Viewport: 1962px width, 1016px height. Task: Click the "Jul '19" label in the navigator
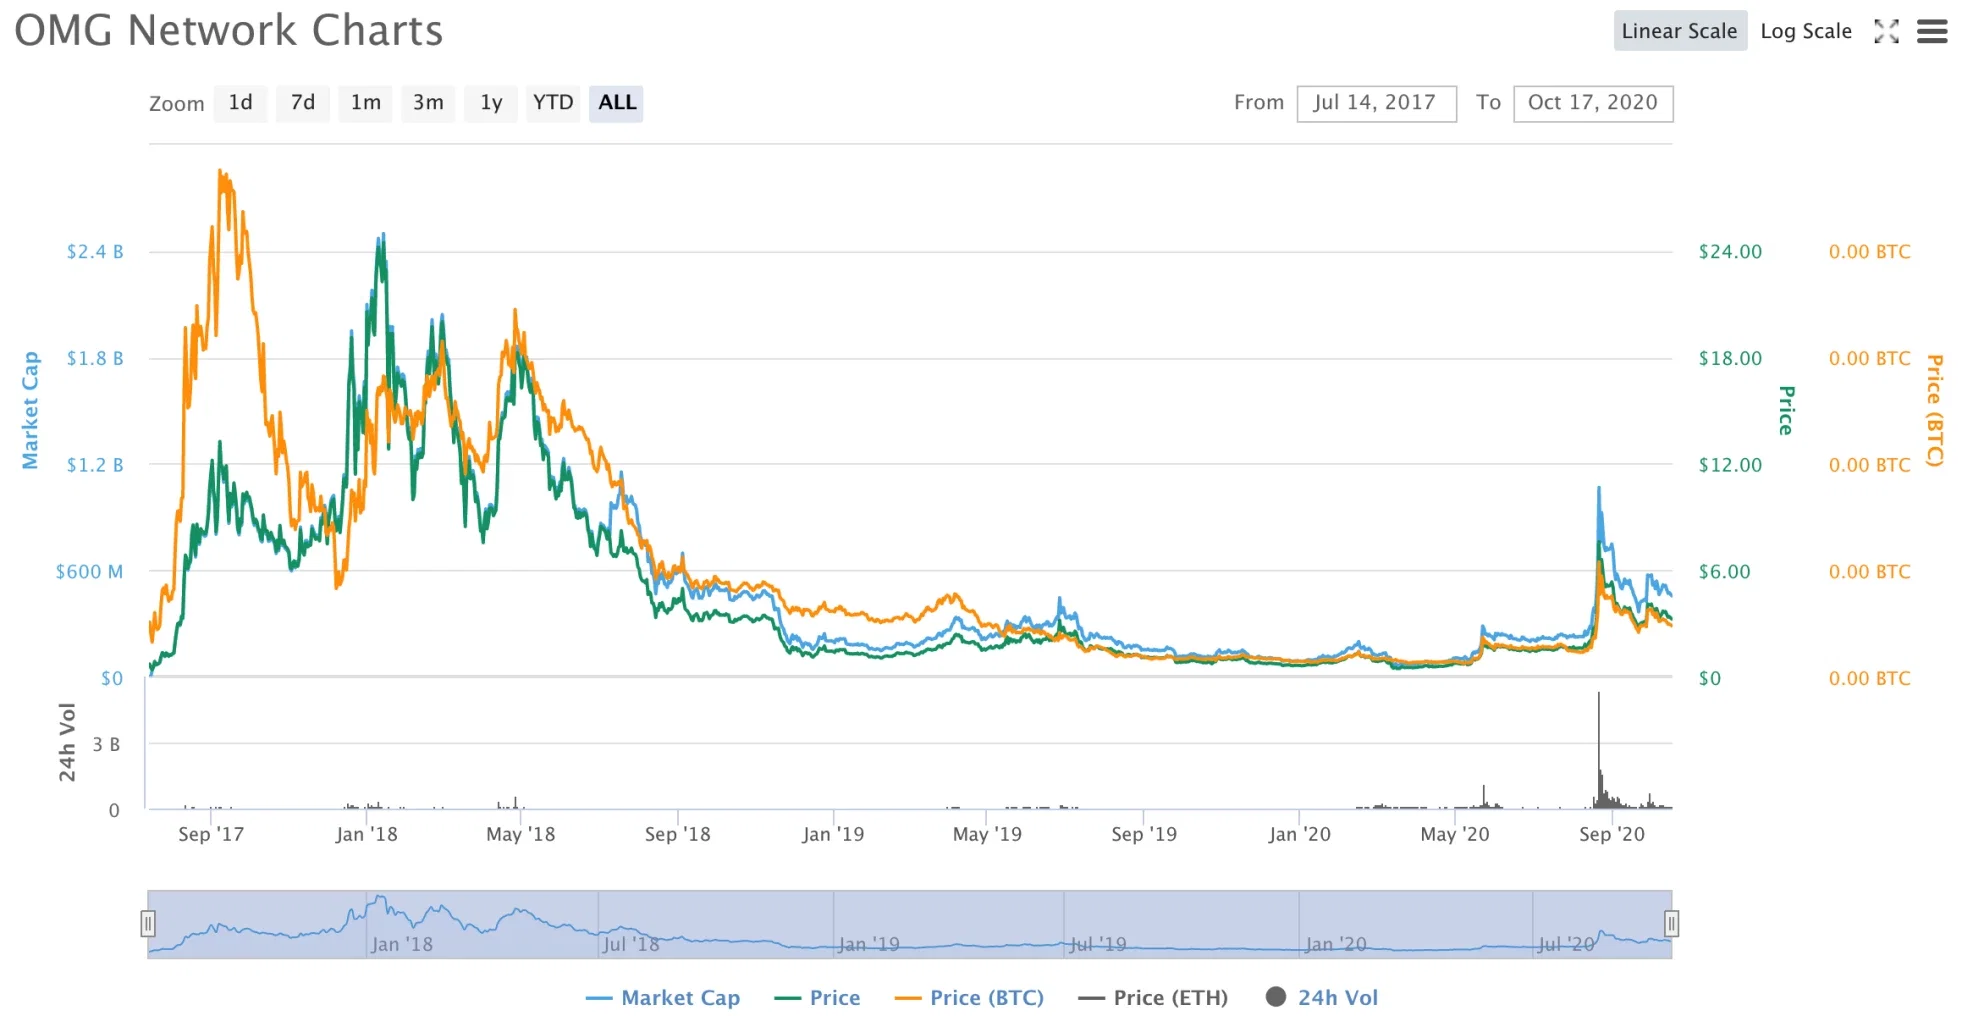click(x=1098, y=944)
